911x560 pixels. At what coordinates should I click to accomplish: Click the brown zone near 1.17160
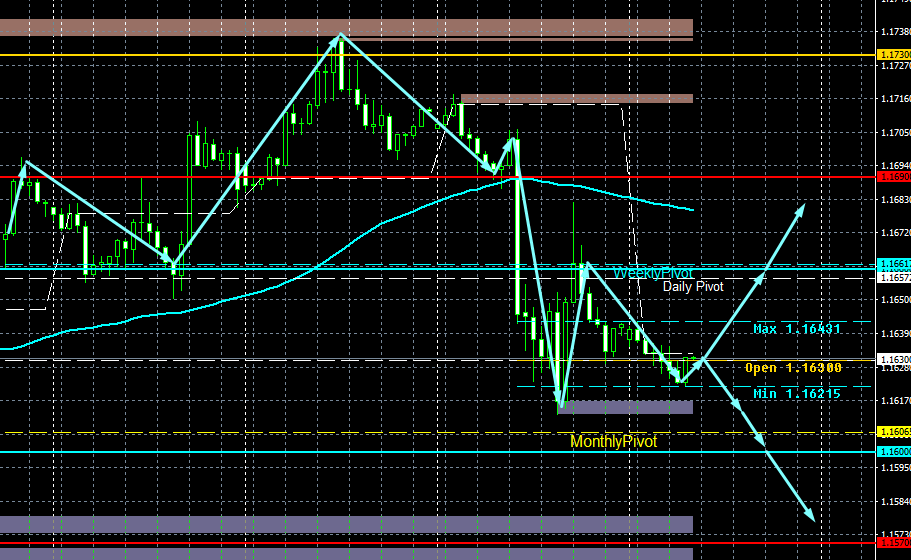577,99
